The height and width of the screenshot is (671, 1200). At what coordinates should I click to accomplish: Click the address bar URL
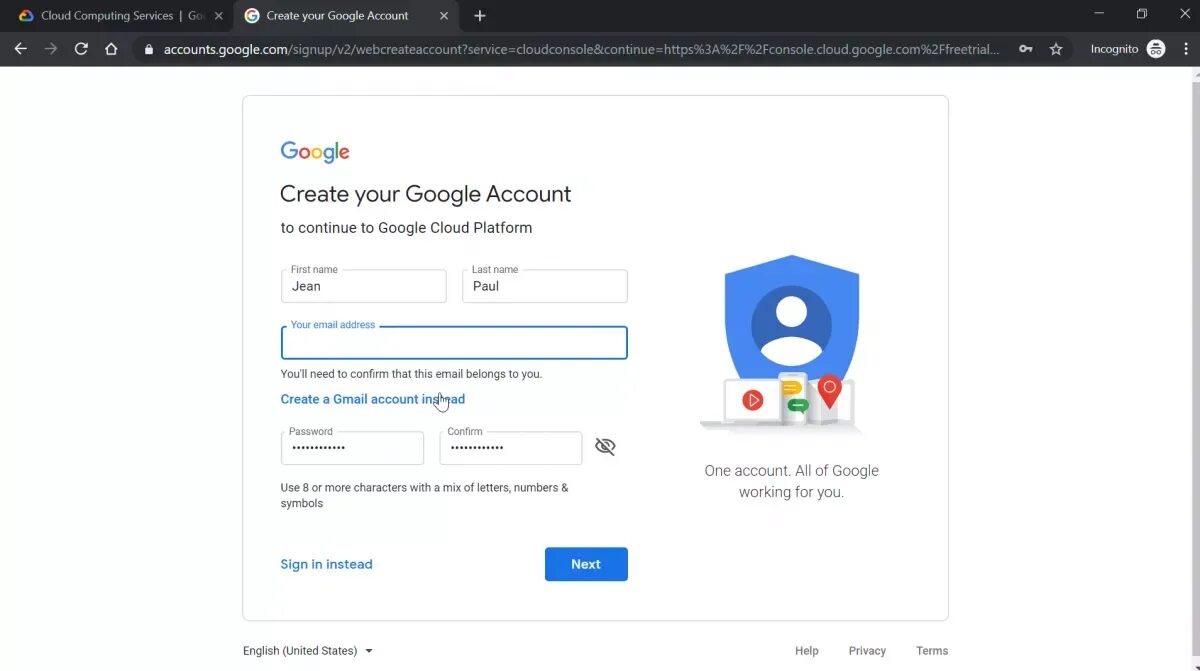[x=581, y=48]
